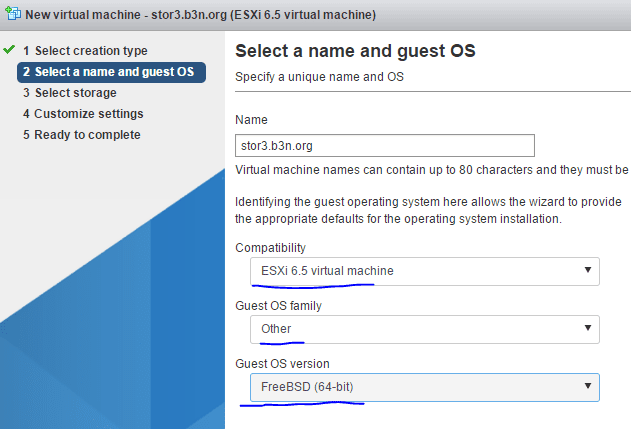This screenshot has height=429, width=631.
Task: Click the Name field label
Action: pyautogui.click(x=252, y=120)
